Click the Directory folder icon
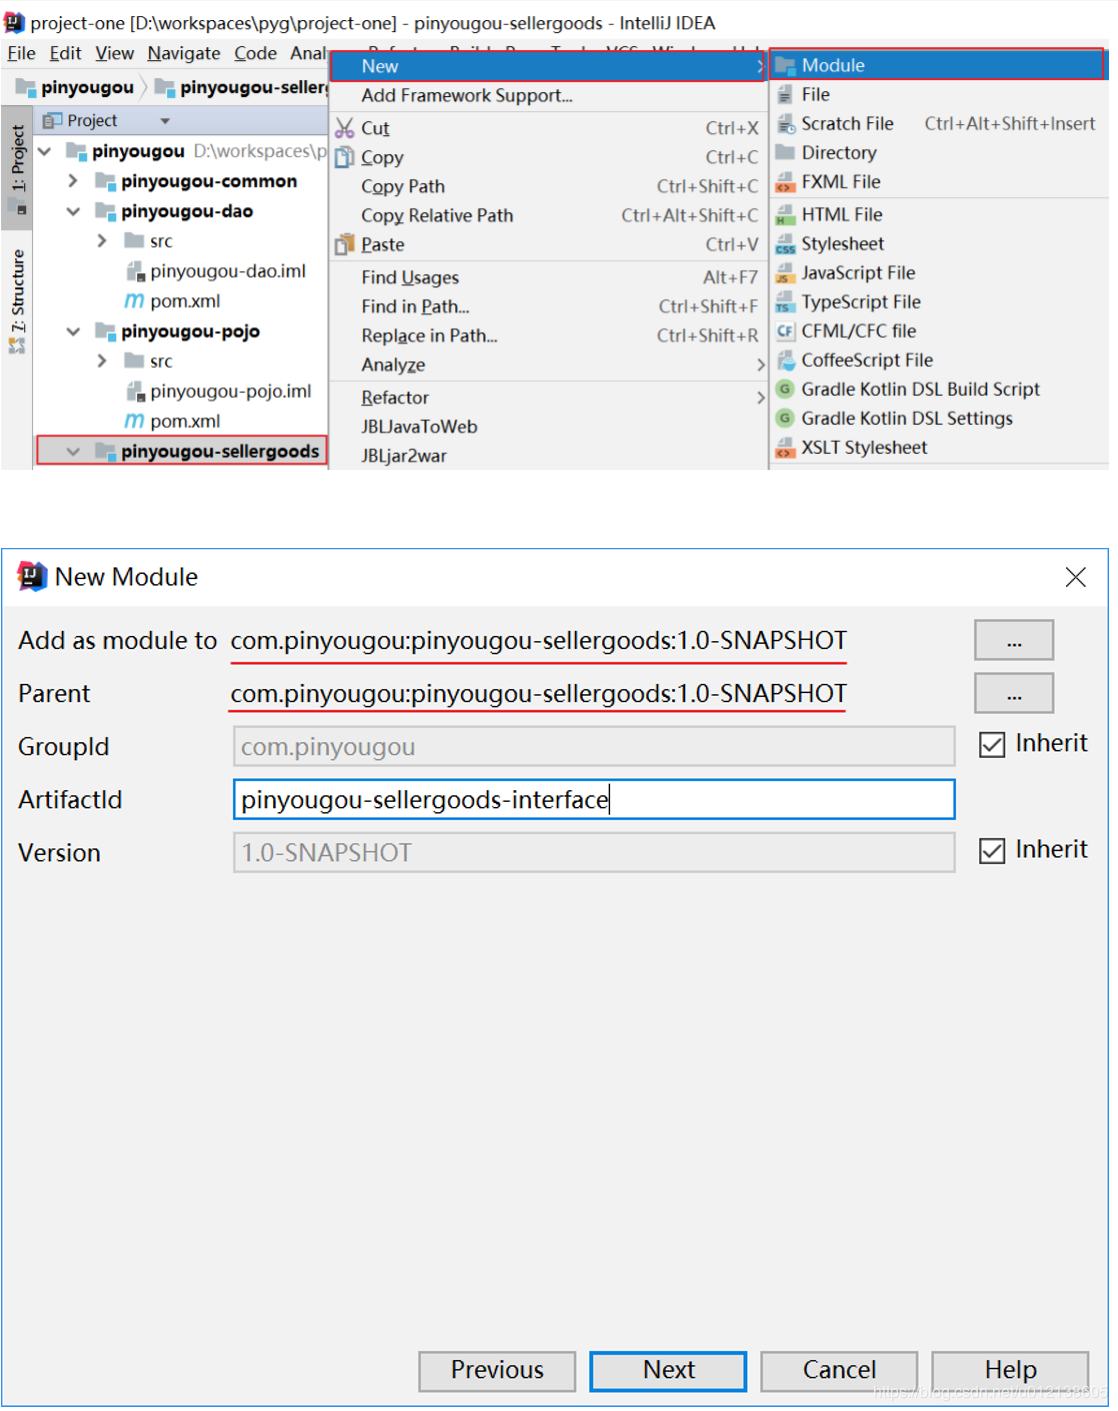This screenshot has width=1118, height=1411. click(785, 152)
